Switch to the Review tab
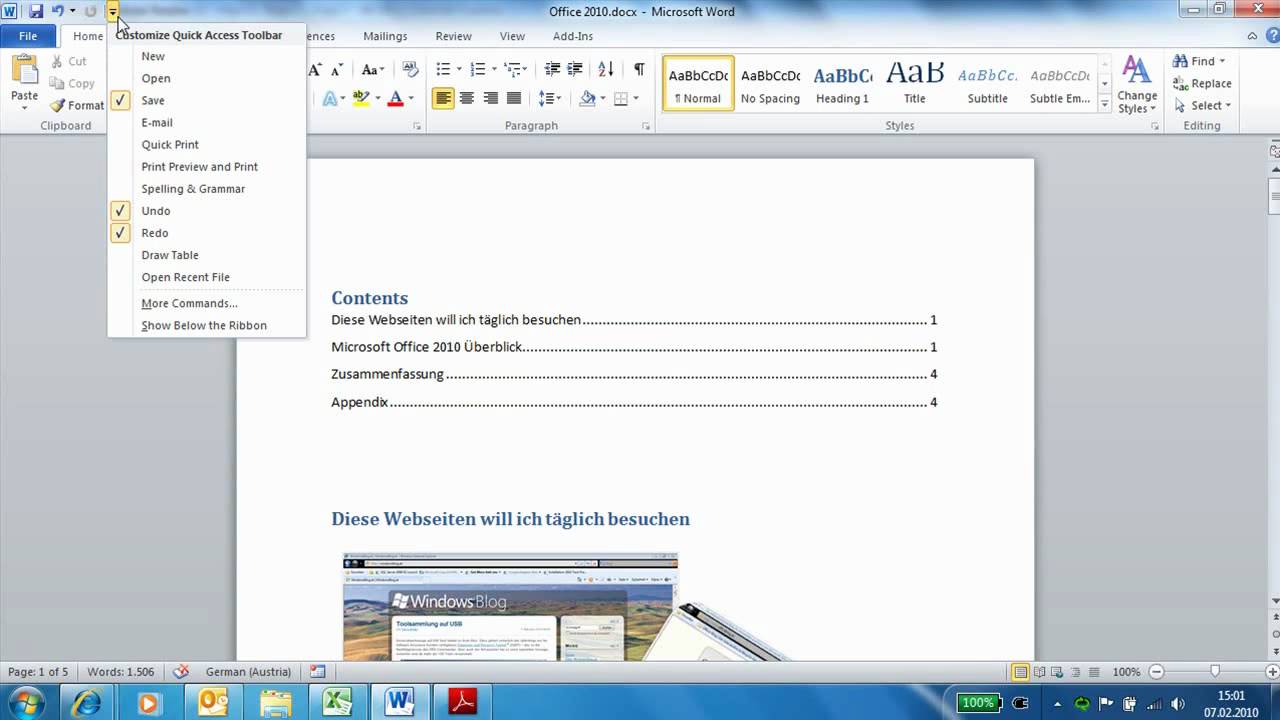The image size is (1280, 720). [453, 36]
